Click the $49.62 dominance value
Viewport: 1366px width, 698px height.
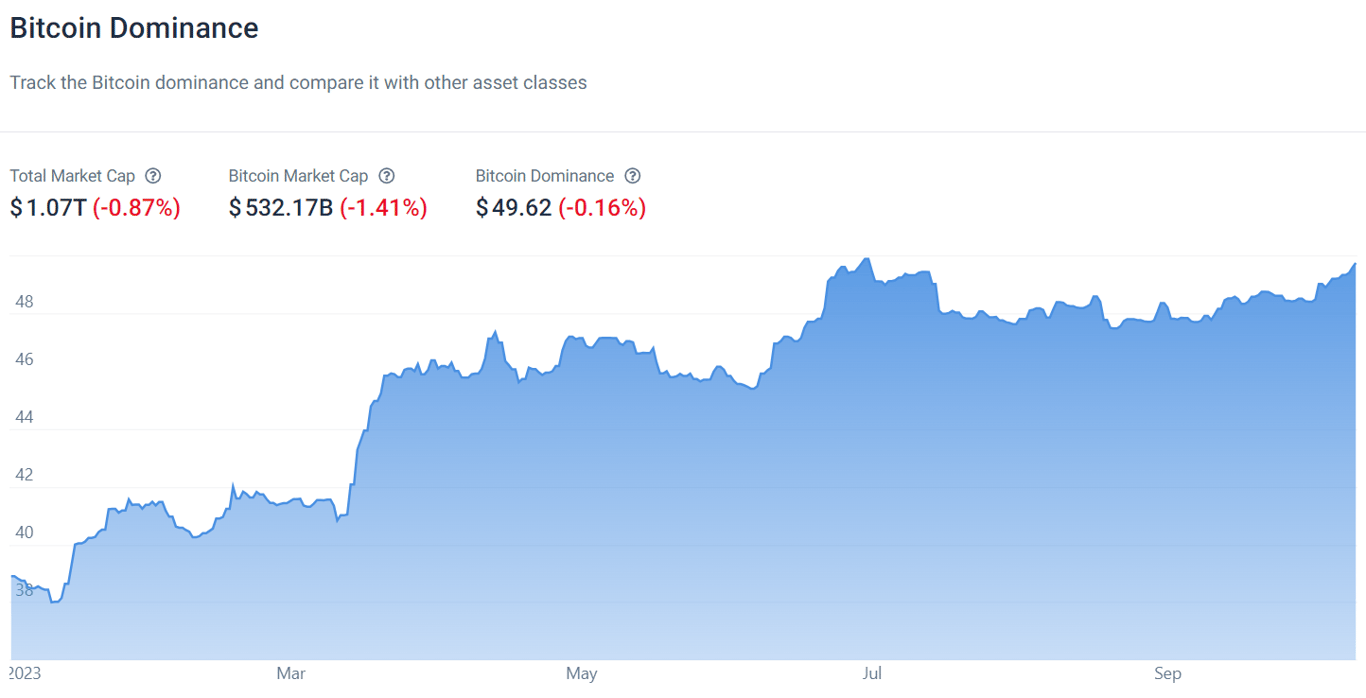[514, 208]
